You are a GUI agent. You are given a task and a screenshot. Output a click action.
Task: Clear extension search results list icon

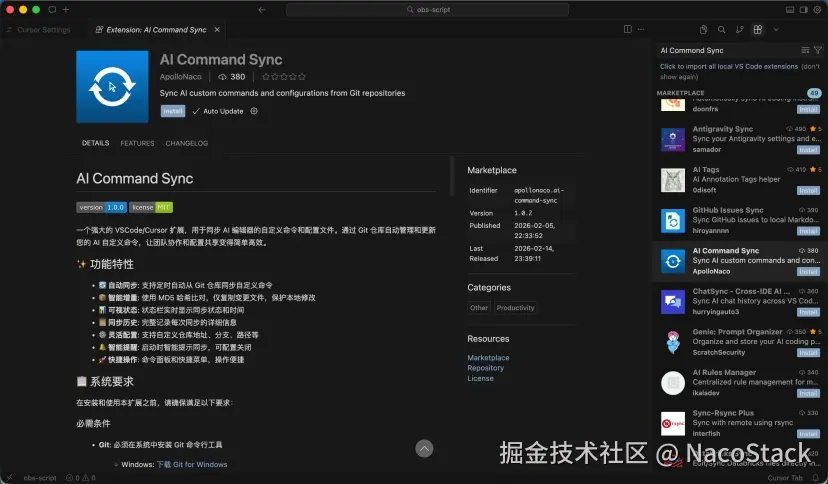(x=805, y=50)
